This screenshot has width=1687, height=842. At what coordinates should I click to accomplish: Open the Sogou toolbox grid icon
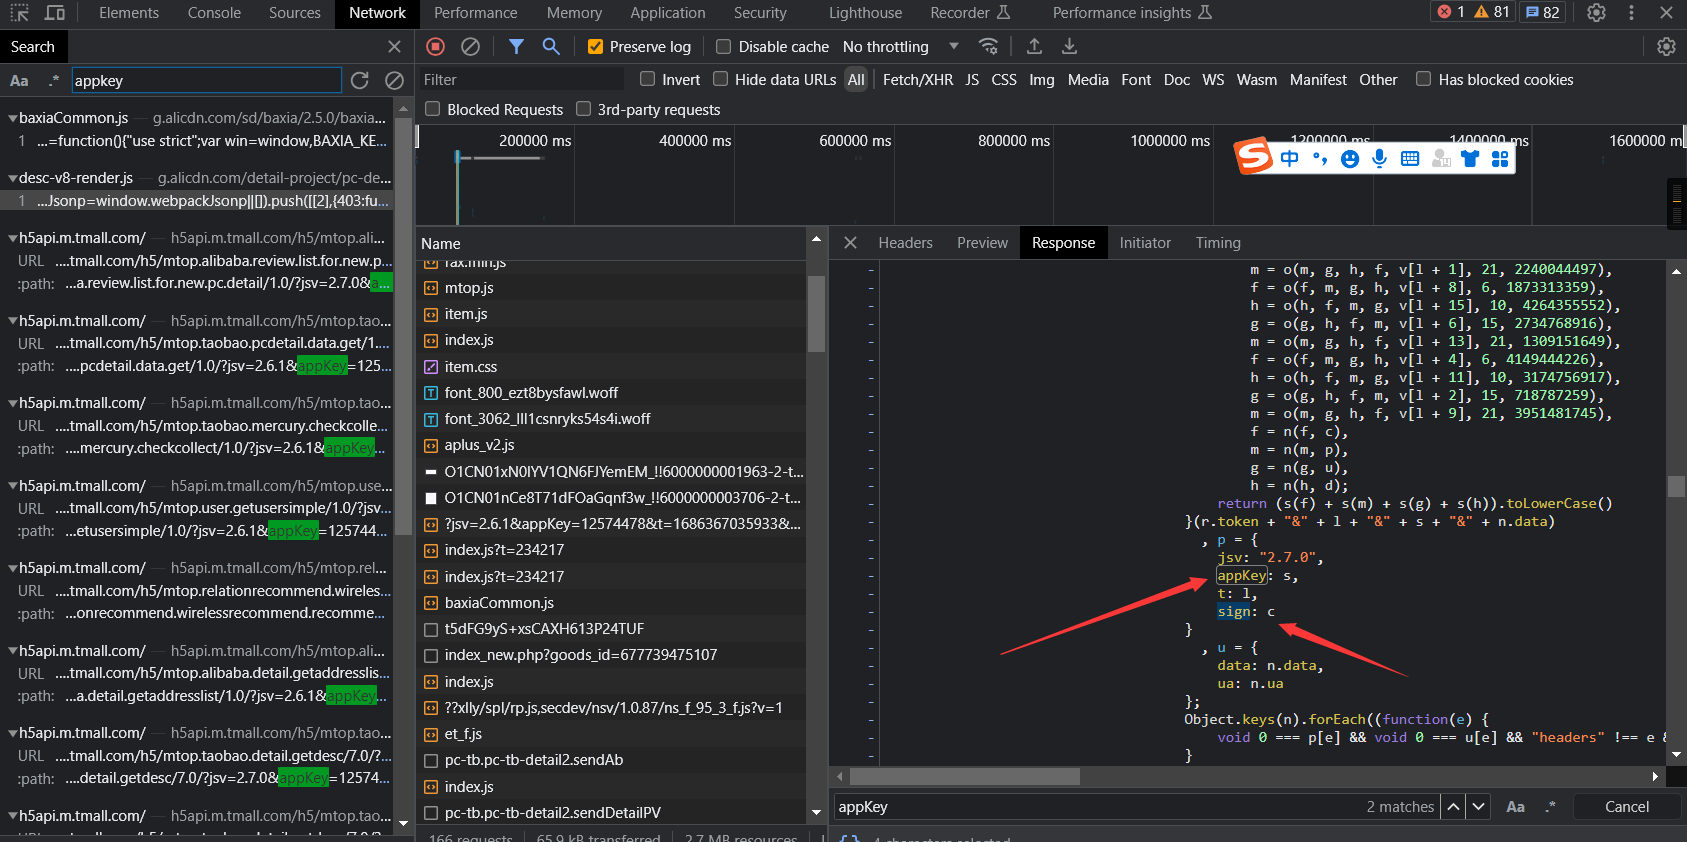point(1500,158)
